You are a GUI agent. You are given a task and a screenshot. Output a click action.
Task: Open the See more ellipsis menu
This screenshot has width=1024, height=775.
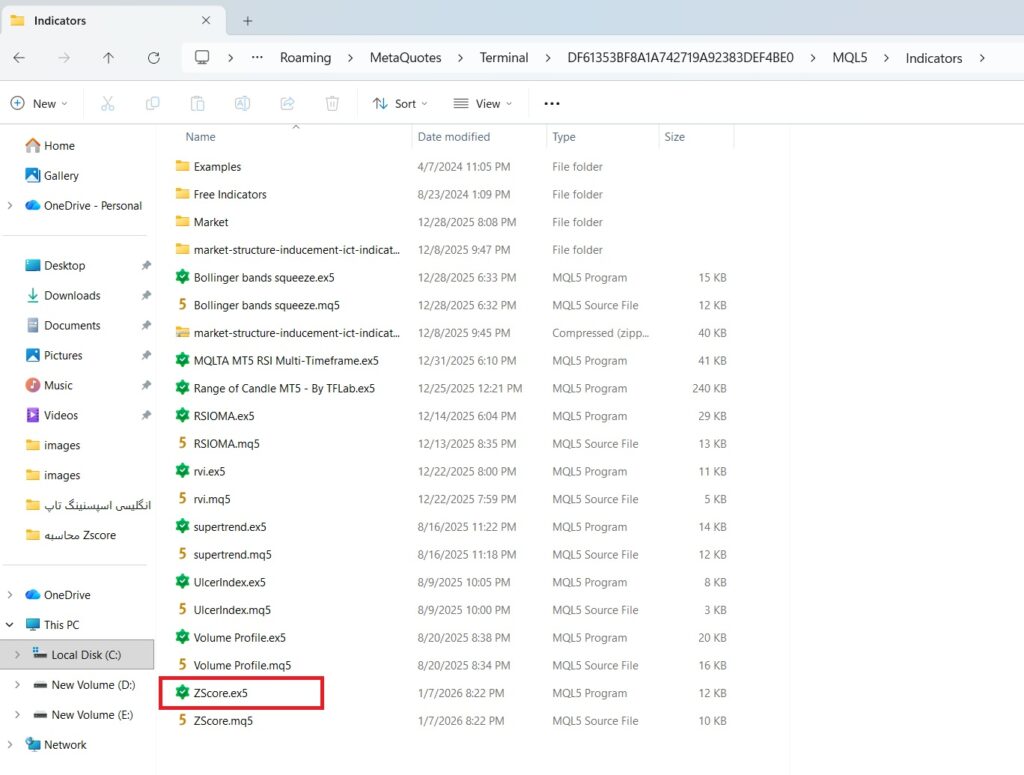tap(552, 103)
